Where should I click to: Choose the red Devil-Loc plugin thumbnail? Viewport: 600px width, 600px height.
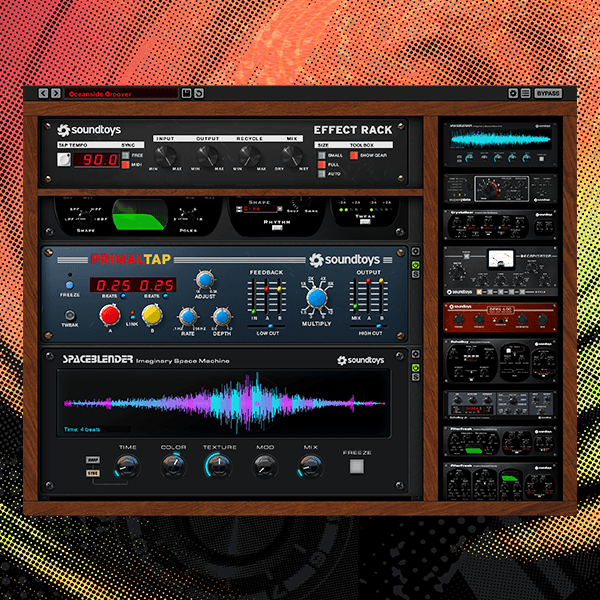[x=499, y=318]
